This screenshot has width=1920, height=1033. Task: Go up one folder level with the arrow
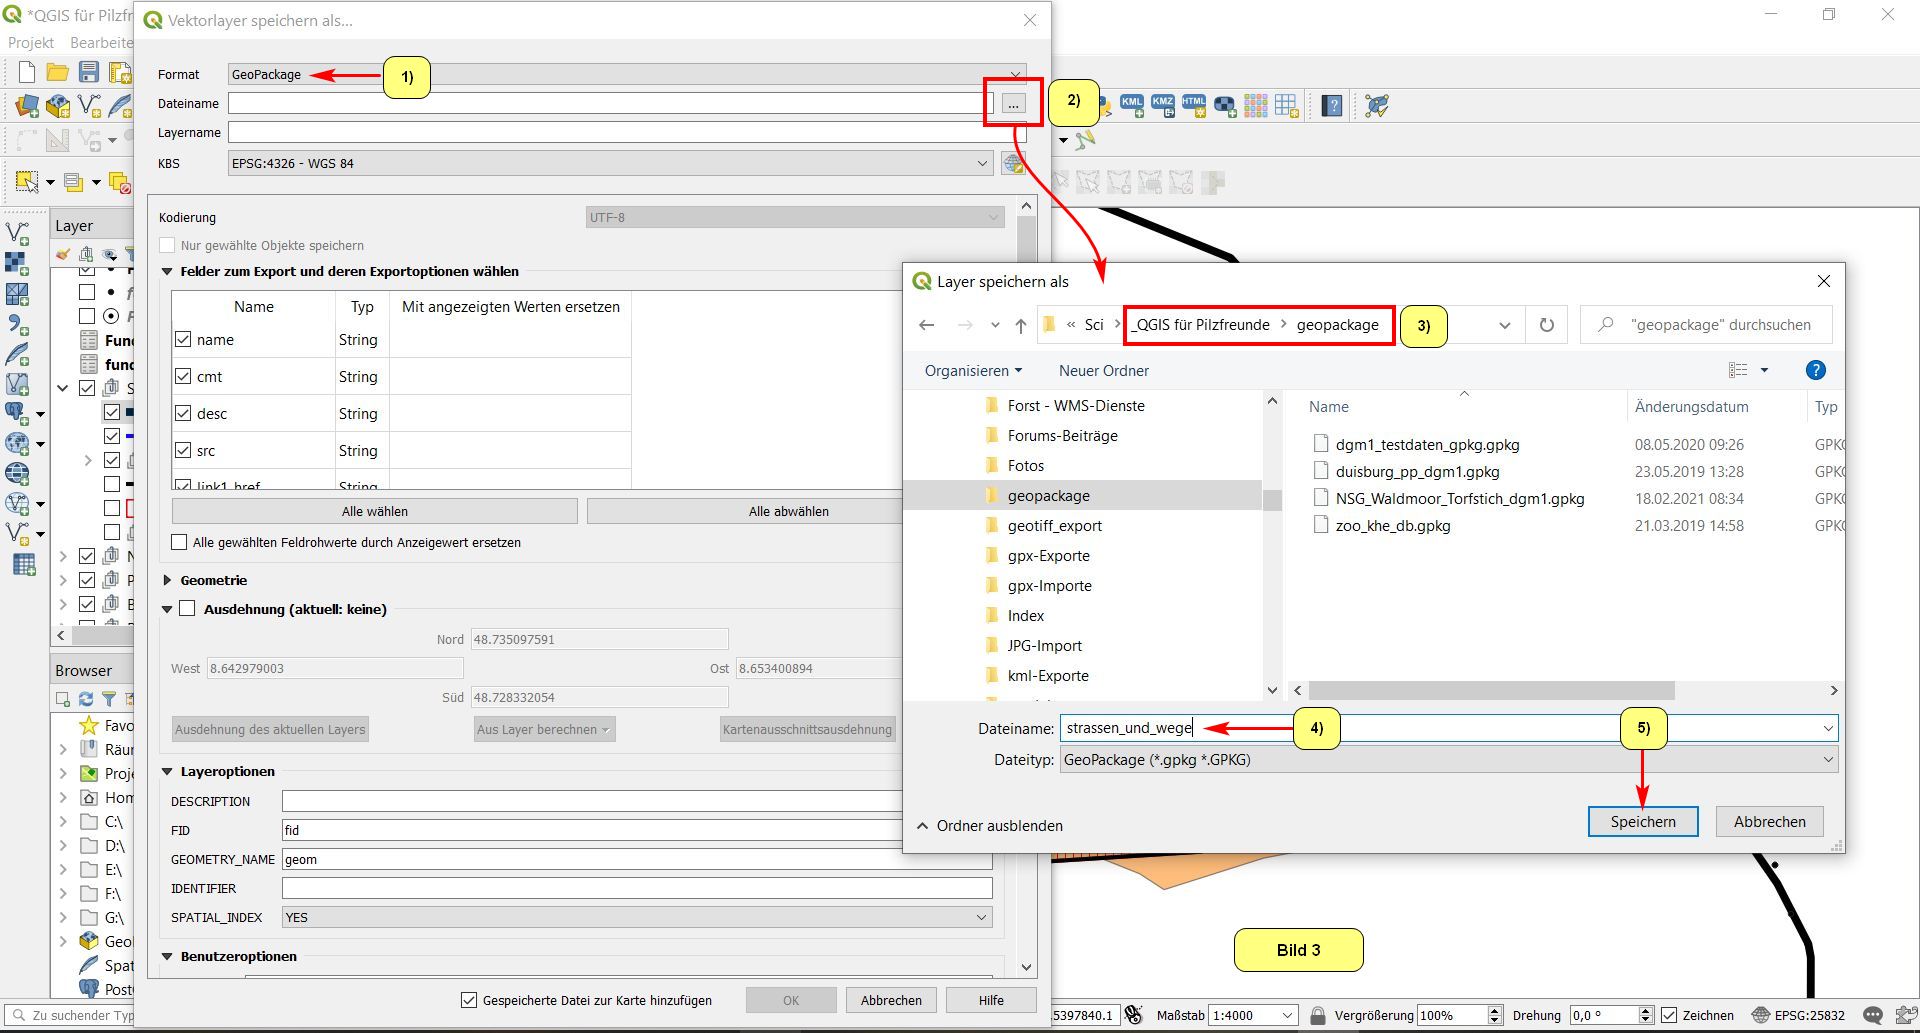(1020, 325)
